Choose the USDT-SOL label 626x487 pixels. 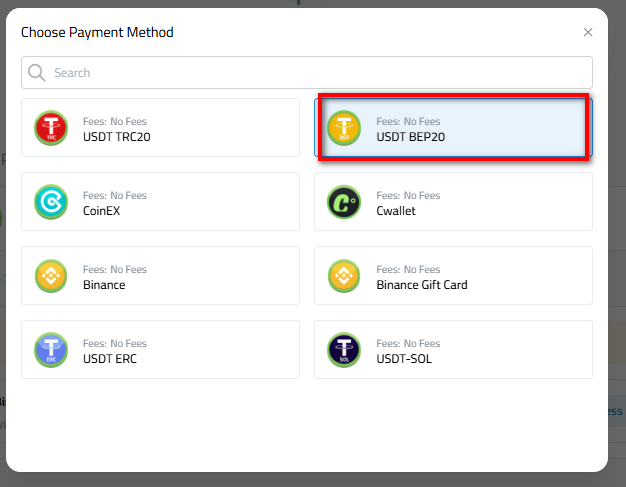(404, 359)
